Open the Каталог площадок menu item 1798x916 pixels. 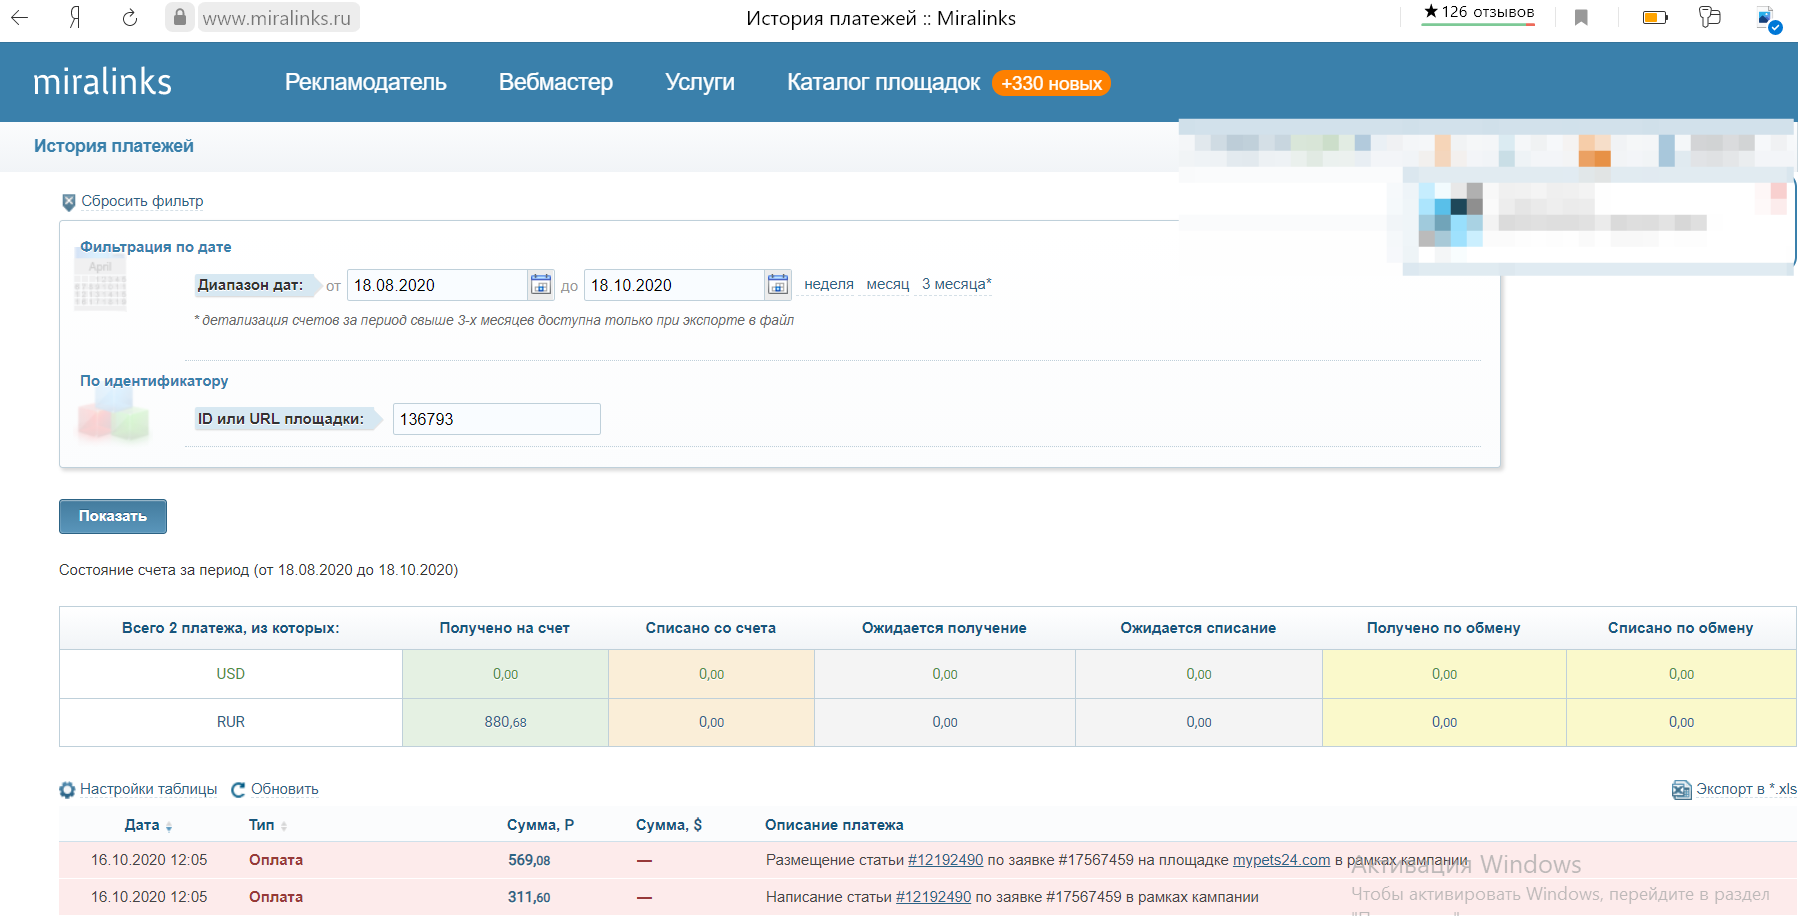coord(883,82)
